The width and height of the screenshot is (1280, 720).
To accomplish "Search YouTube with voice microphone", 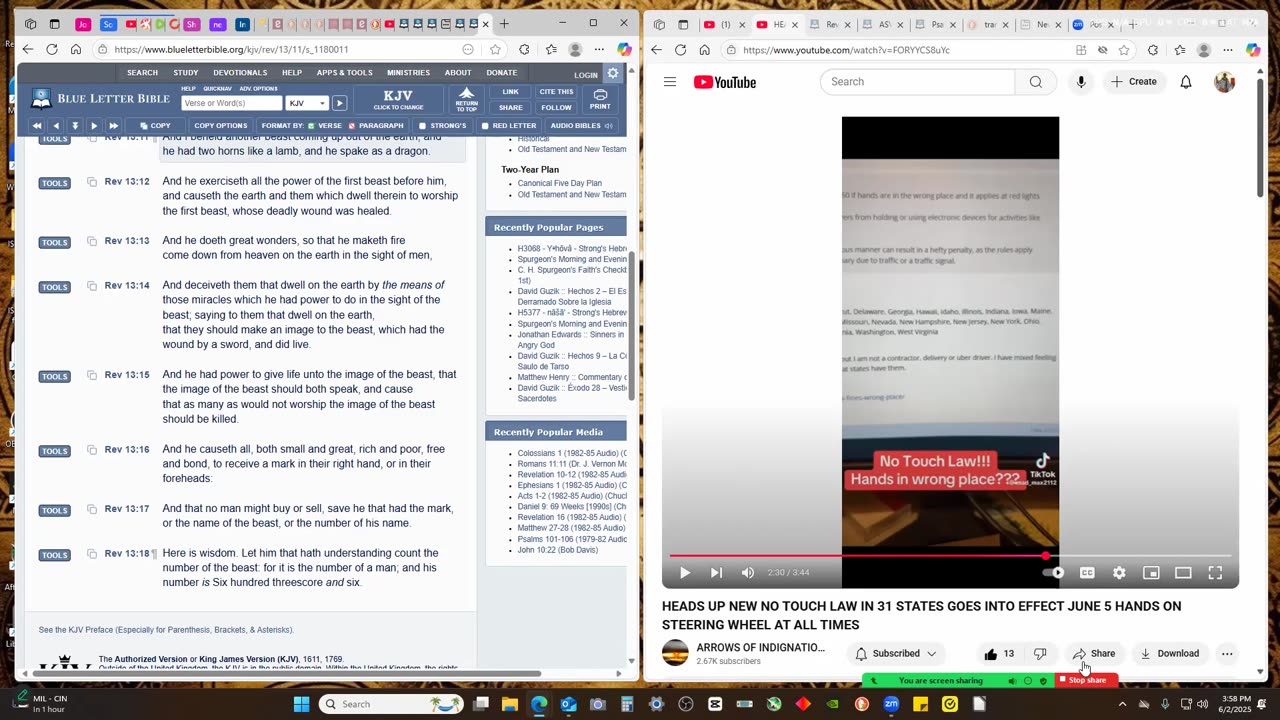I will (x=1081, y=82).
